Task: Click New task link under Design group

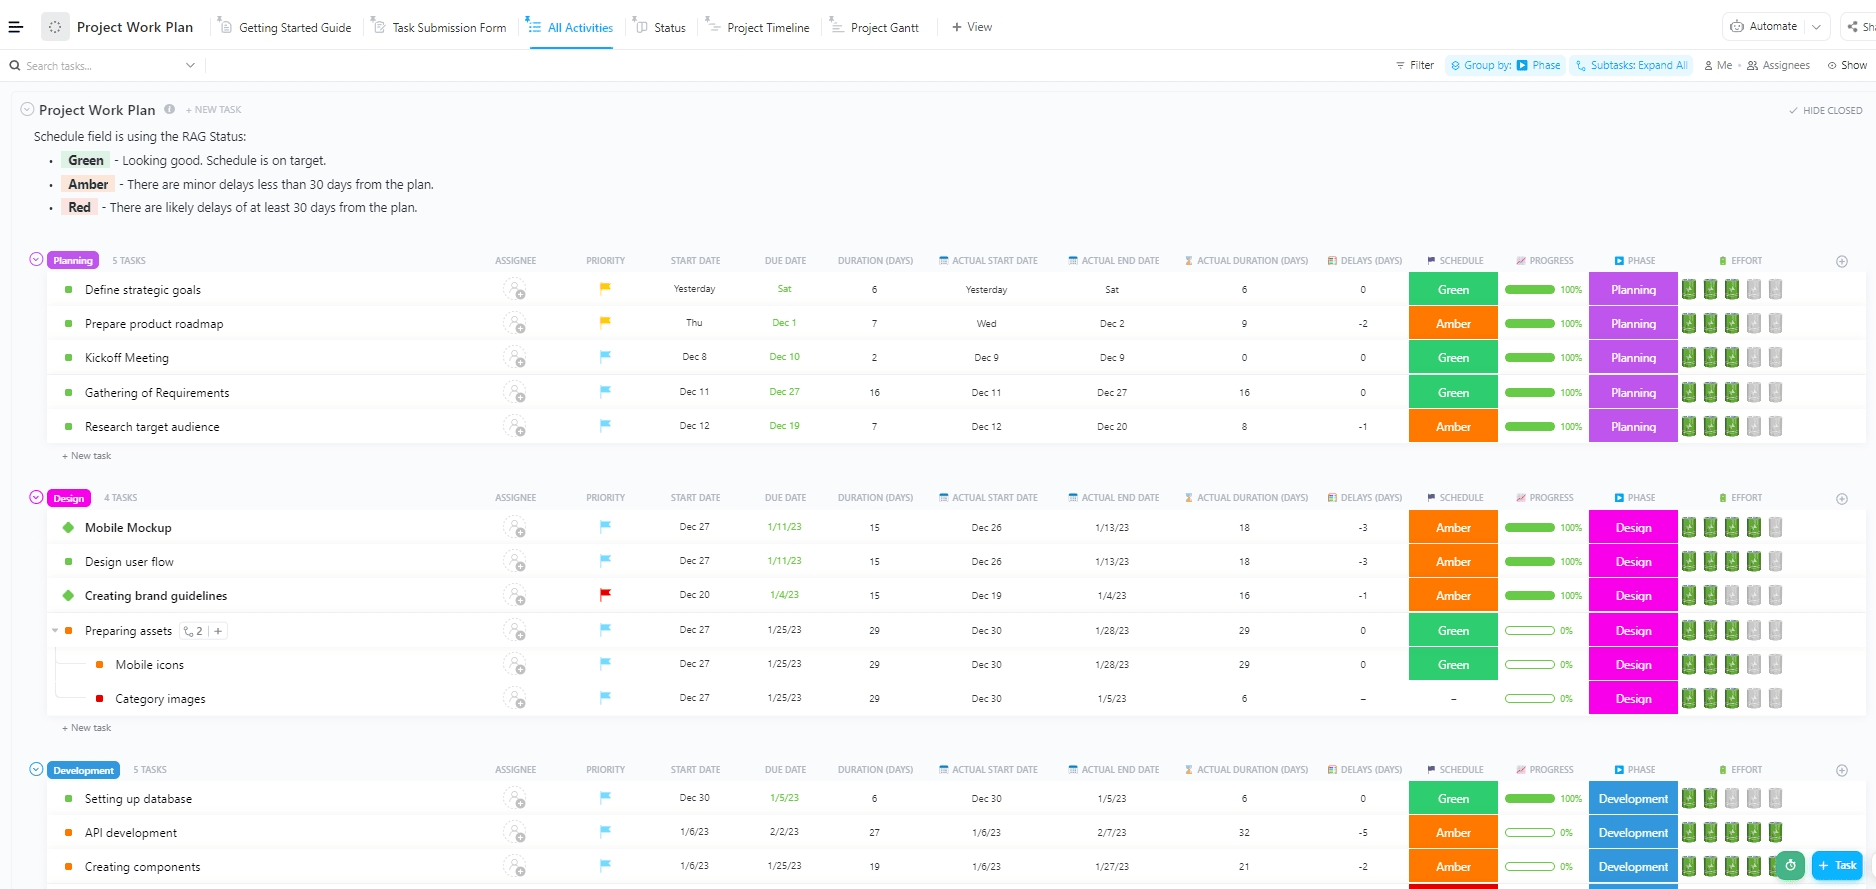Action: (90, 728)
